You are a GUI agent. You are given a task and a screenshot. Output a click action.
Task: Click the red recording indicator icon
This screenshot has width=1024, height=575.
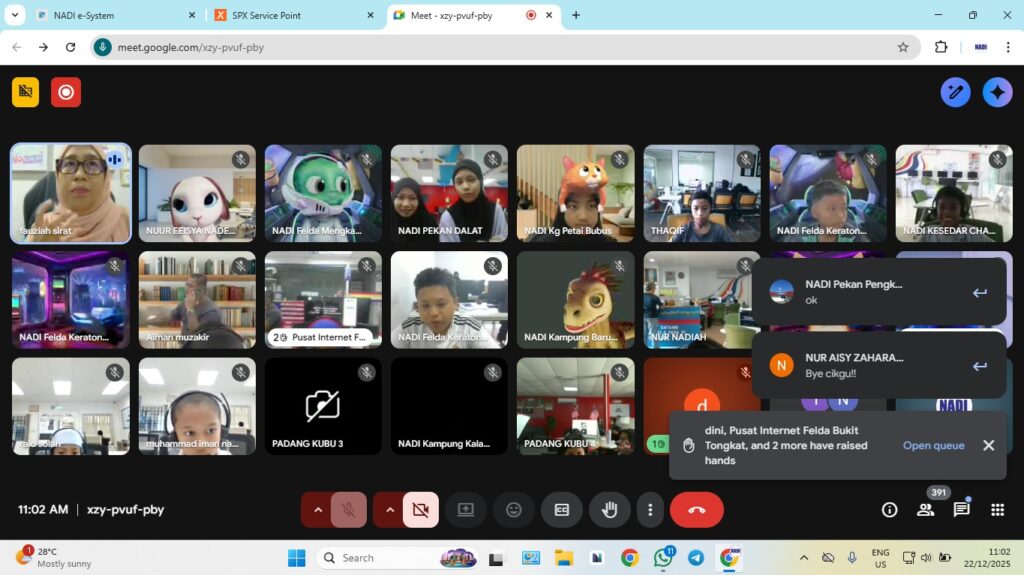[66, 92]
